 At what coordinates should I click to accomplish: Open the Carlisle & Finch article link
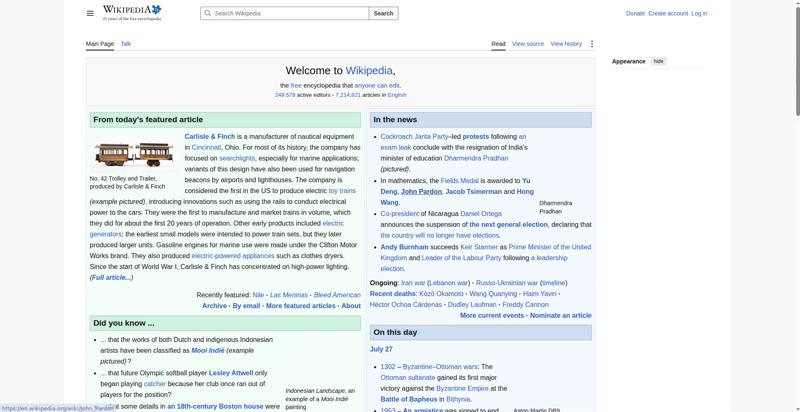[x=210, y=136]
